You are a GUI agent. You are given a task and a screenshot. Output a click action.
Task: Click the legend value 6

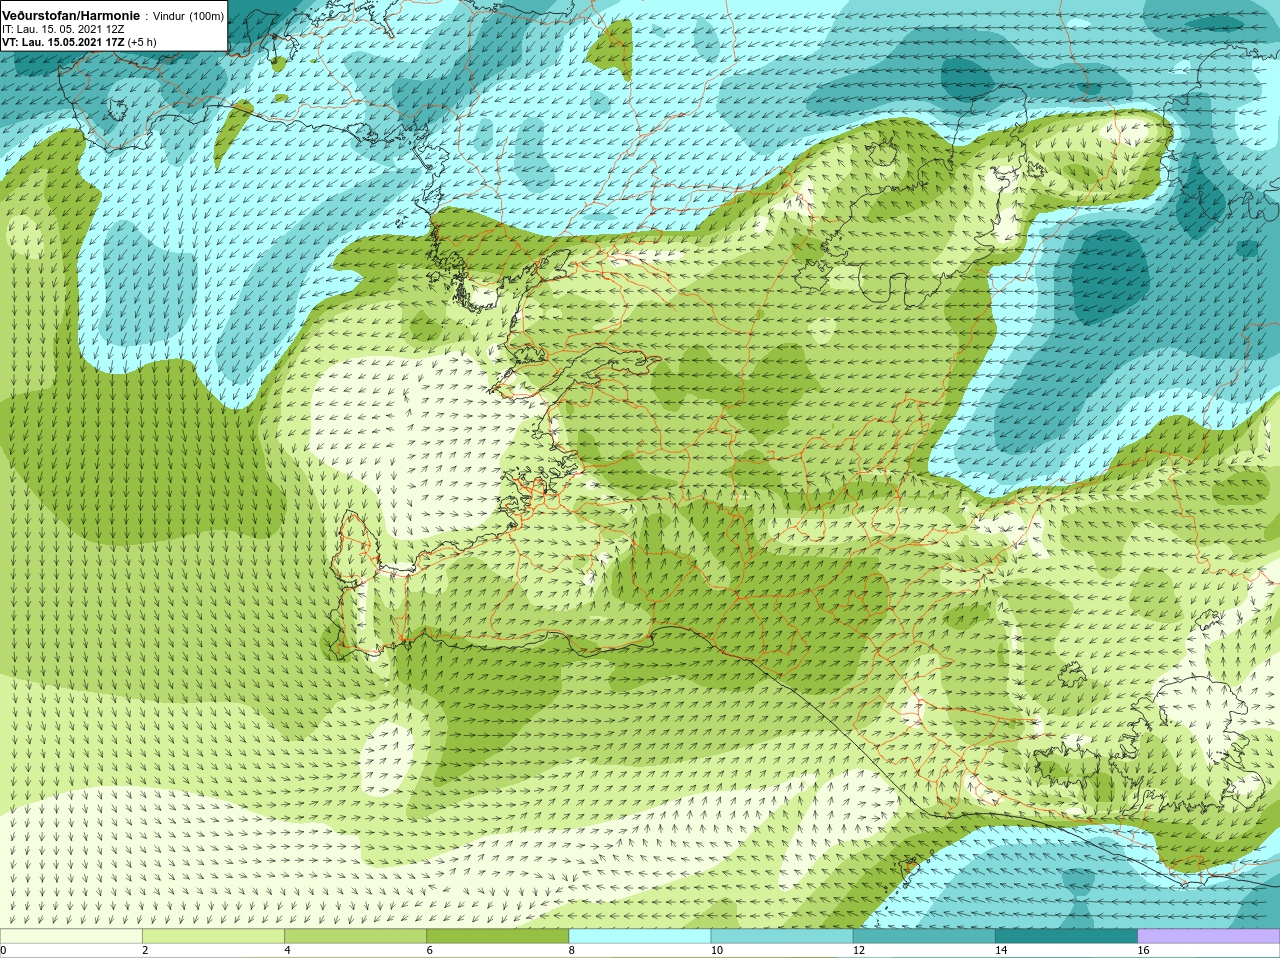tap(430, 950)
